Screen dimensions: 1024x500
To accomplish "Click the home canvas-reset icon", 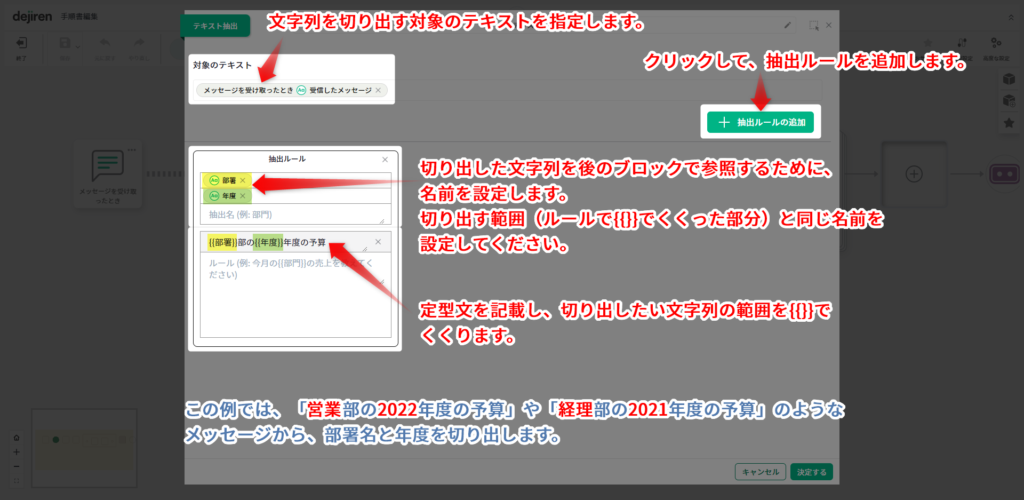I will [16, 438].
